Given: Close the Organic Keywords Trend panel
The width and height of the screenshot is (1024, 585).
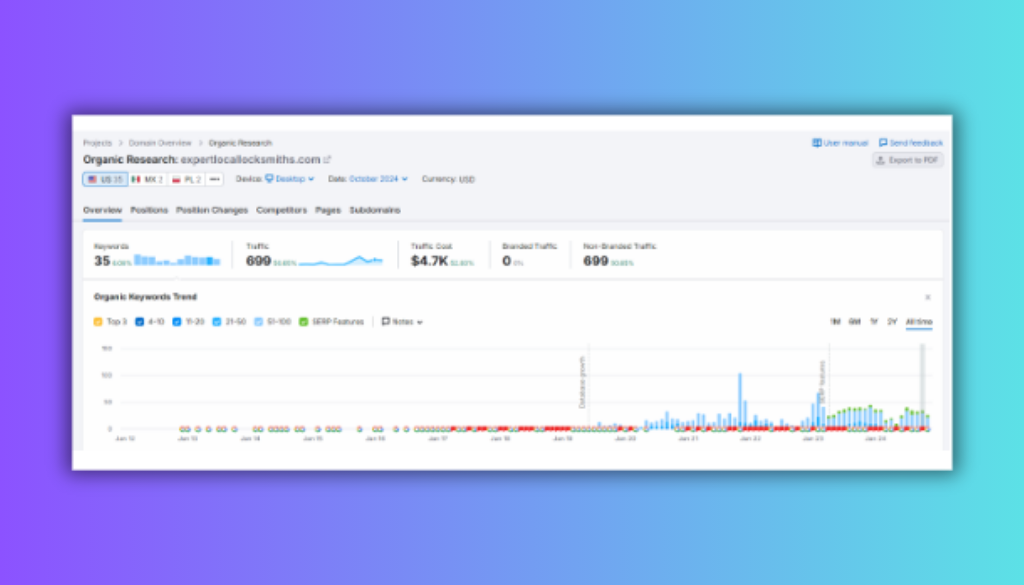Looking at the screenshot, I should tap(927, 297).
